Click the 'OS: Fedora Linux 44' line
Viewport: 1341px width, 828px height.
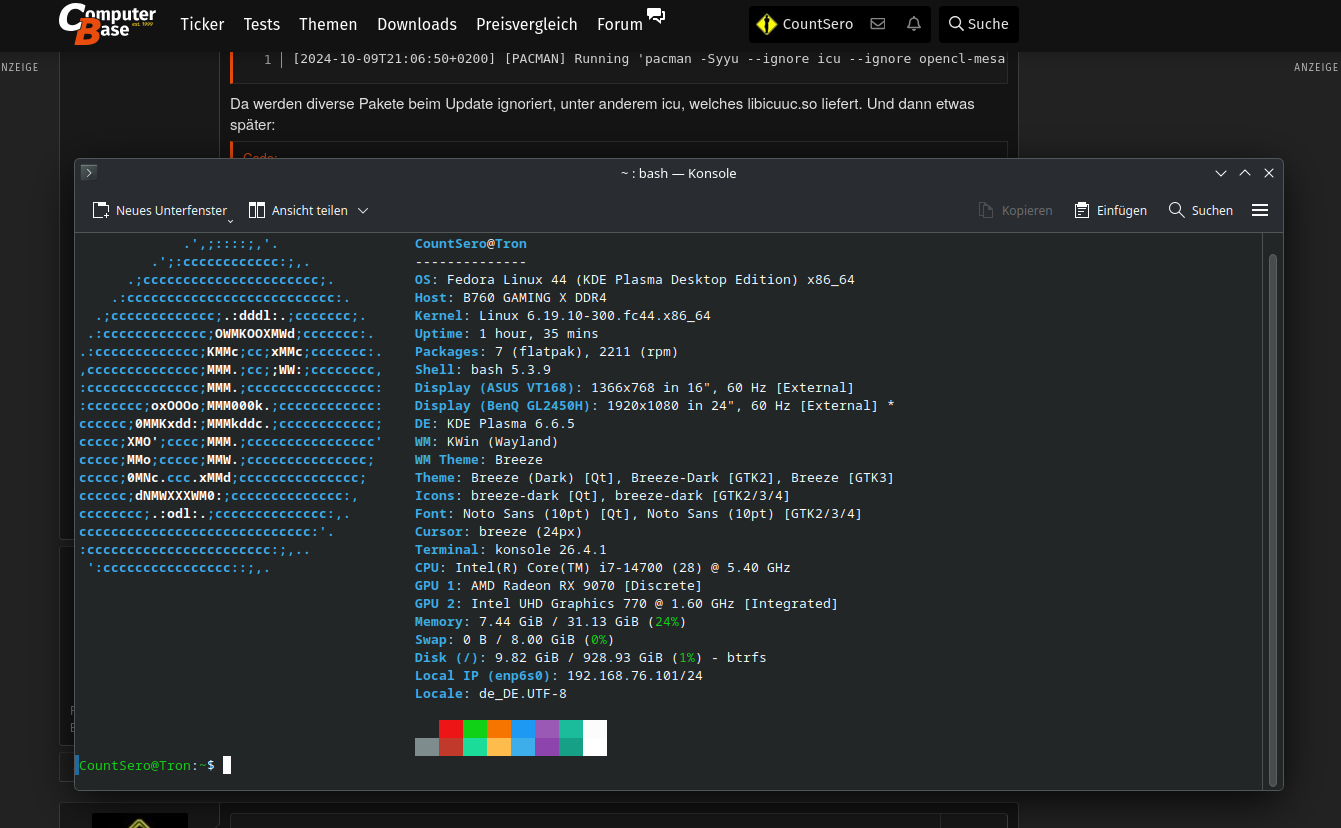(635, 279)
